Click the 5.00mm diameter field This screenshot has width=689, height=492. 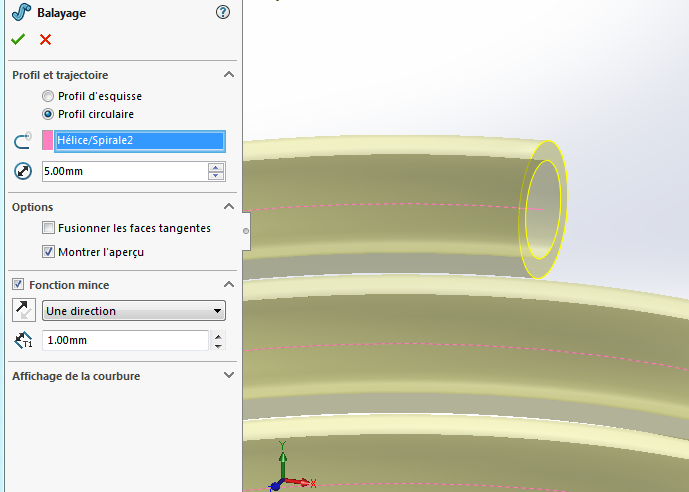pos(125,171)
